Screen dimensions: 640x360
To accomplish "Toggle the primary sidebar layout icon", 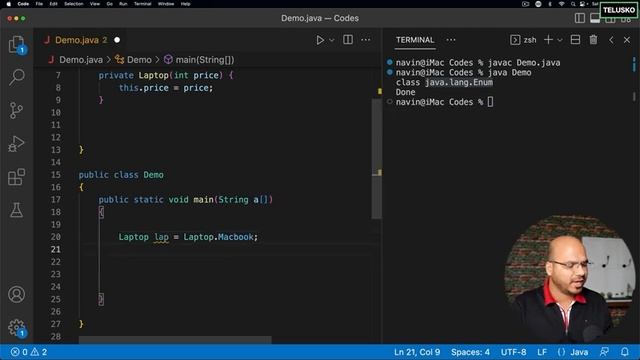I will pos(580,18).
